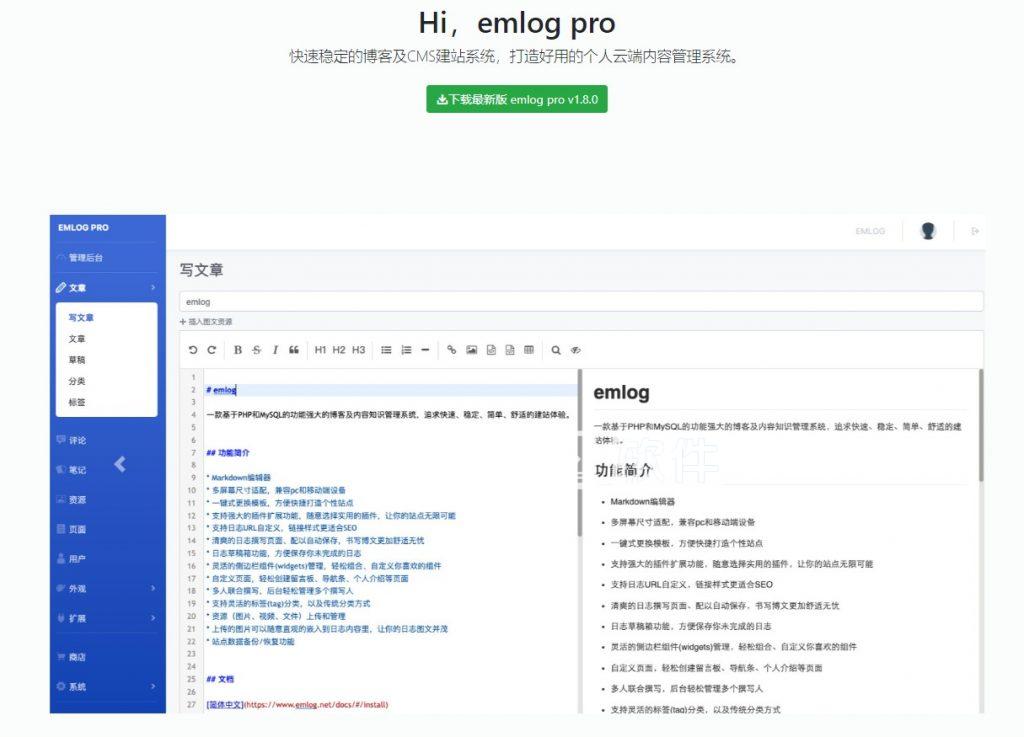The height and width of the screenshot is (737, 1024).
Task: Expand the 系统 sidebar menu
Action: (x=107, y=687)
